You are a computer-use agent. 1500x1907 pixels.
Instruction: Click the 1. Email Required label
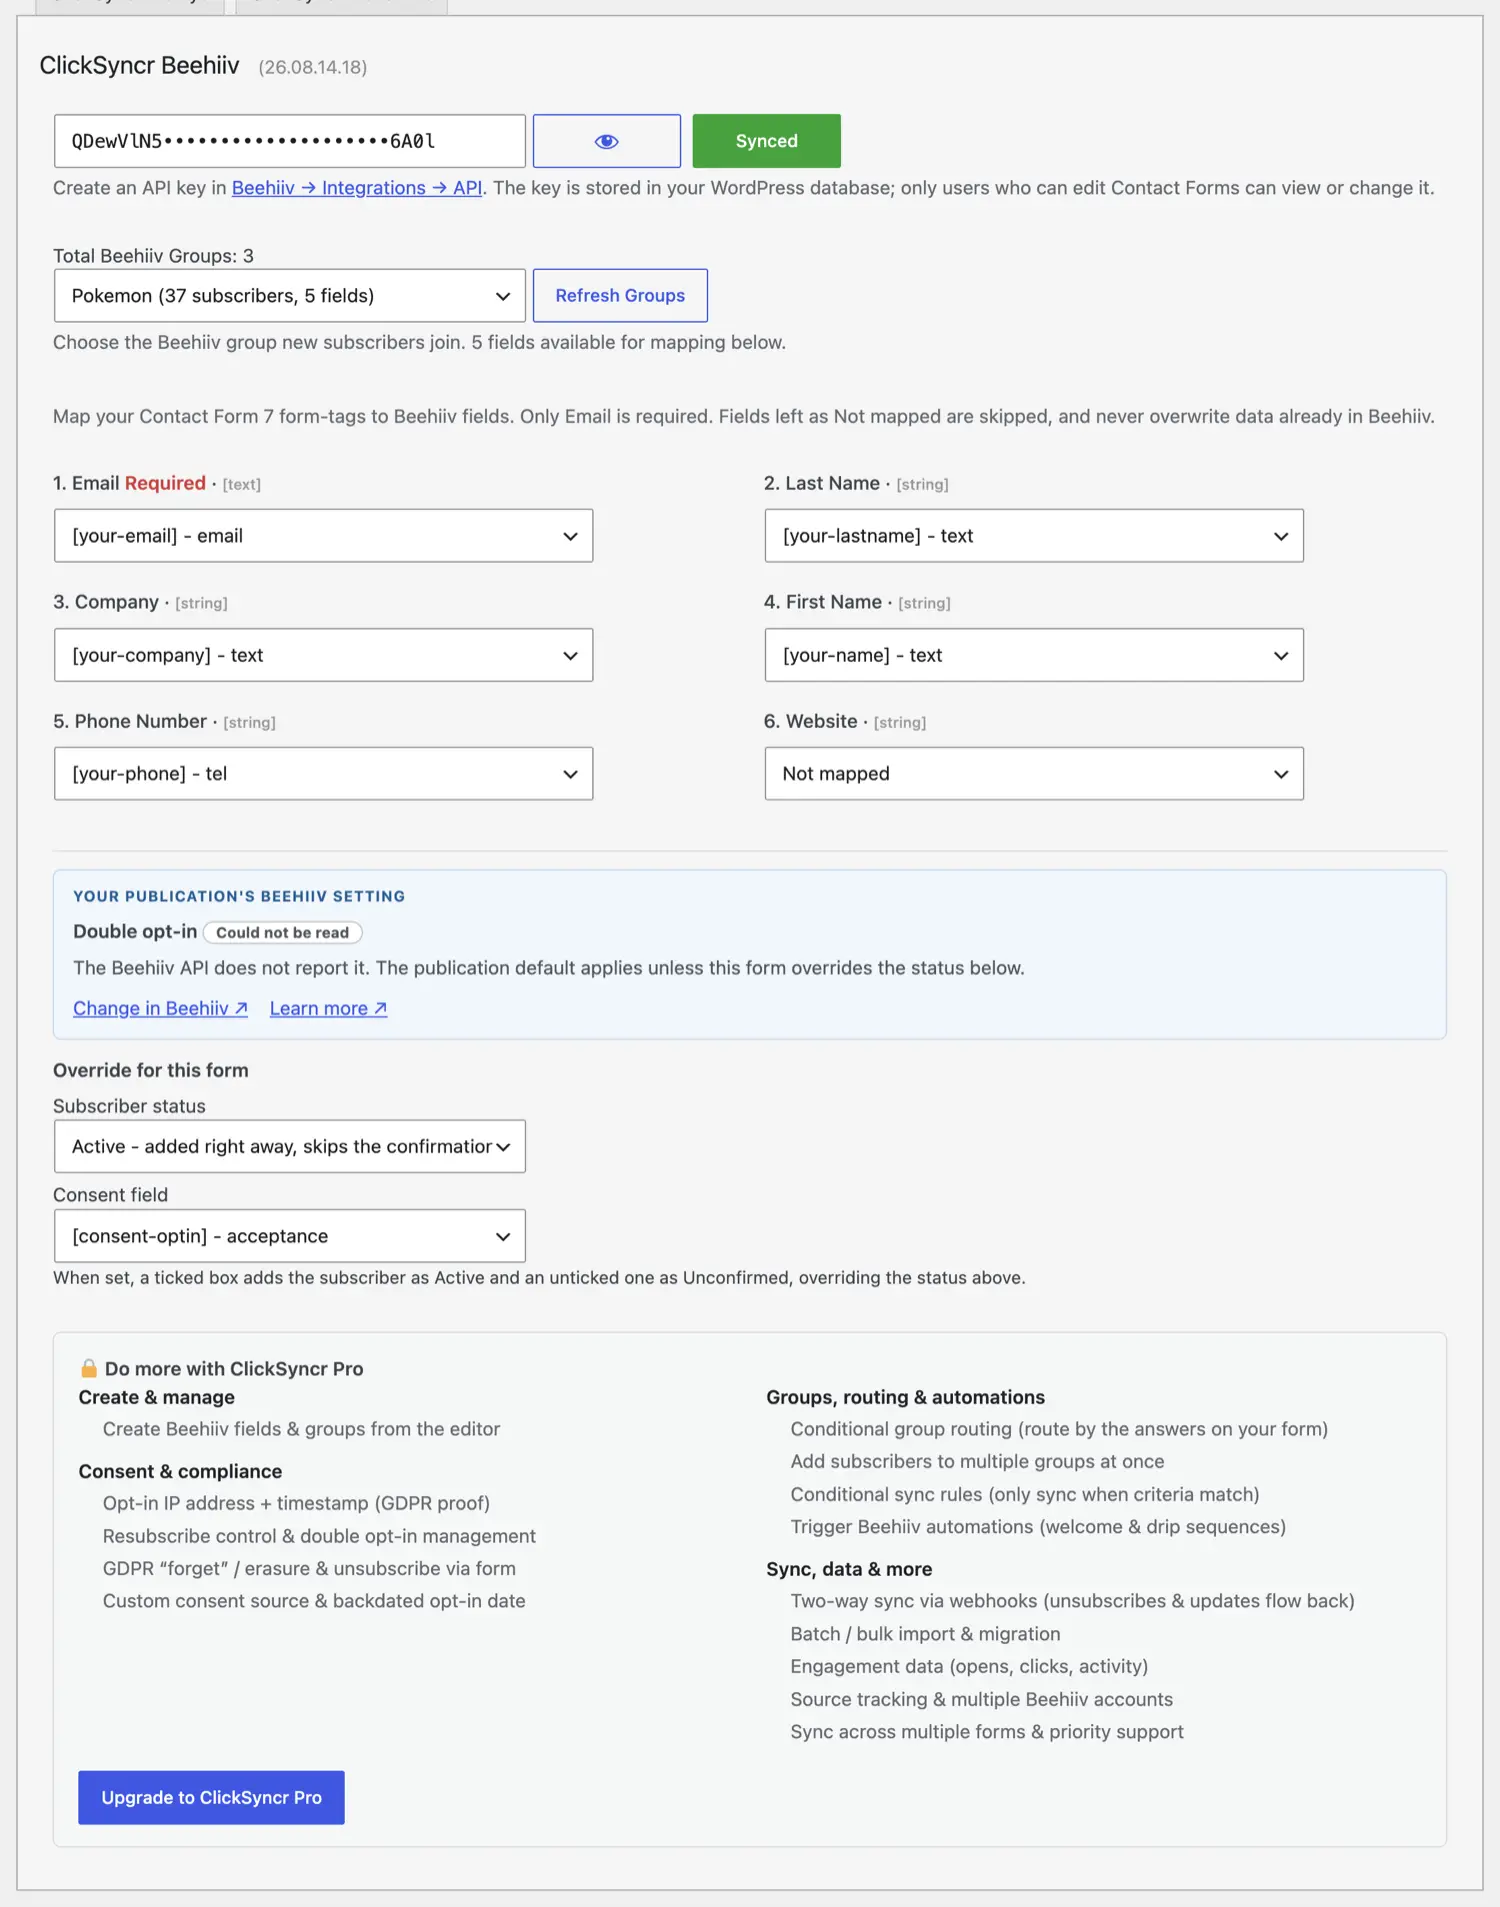129,483
